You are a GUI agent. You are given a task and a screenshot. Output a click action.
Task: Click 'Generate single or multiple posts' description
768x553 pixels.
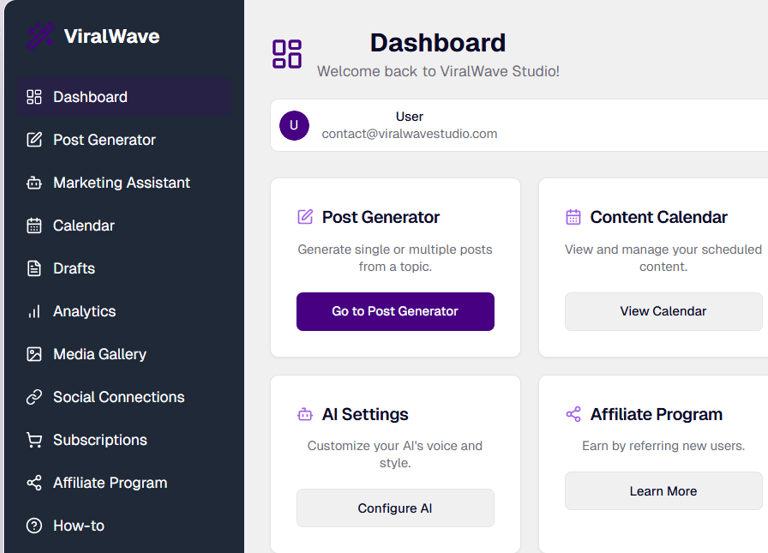click(x=395, y=258)
